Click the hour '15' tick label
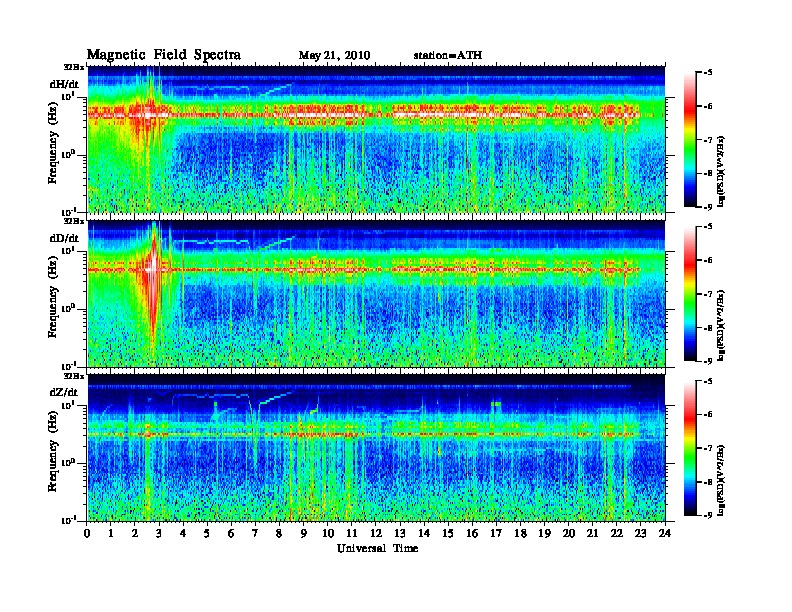Image resolution: width=792 pixels, height=612 pixels. click(448, 533)
